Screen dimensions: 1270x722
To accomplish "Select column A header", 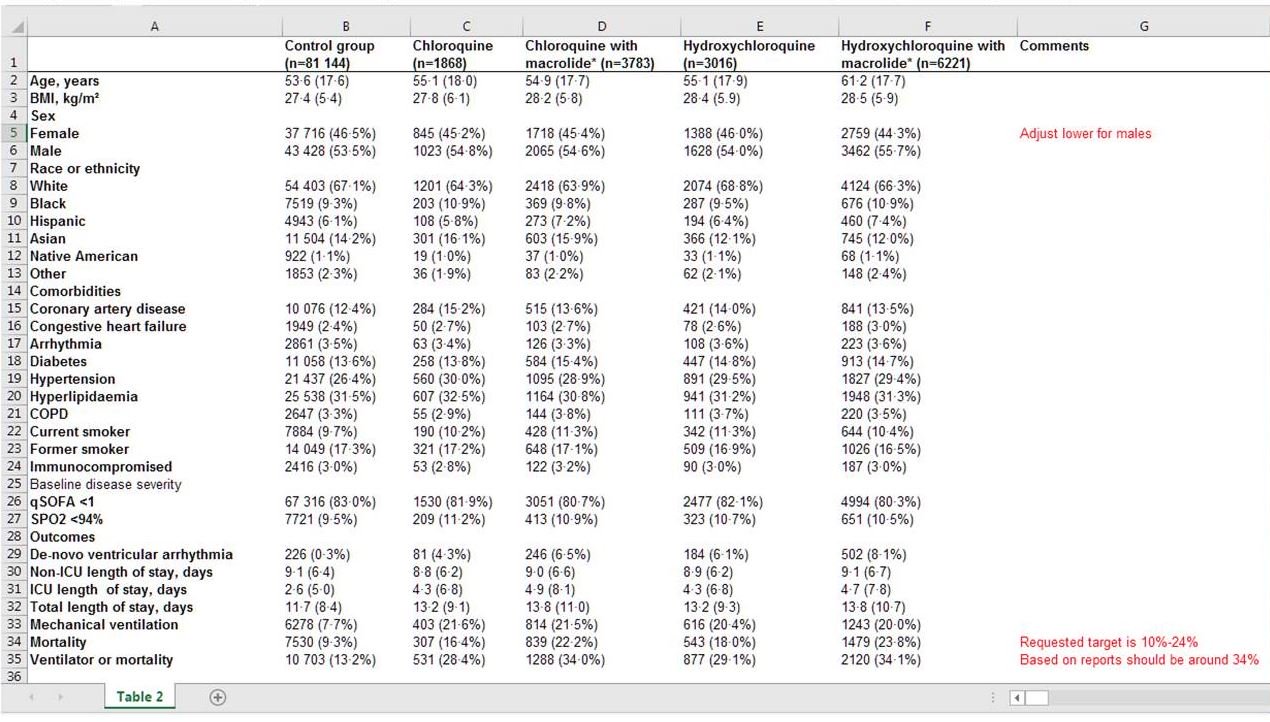I will [154, 27].
